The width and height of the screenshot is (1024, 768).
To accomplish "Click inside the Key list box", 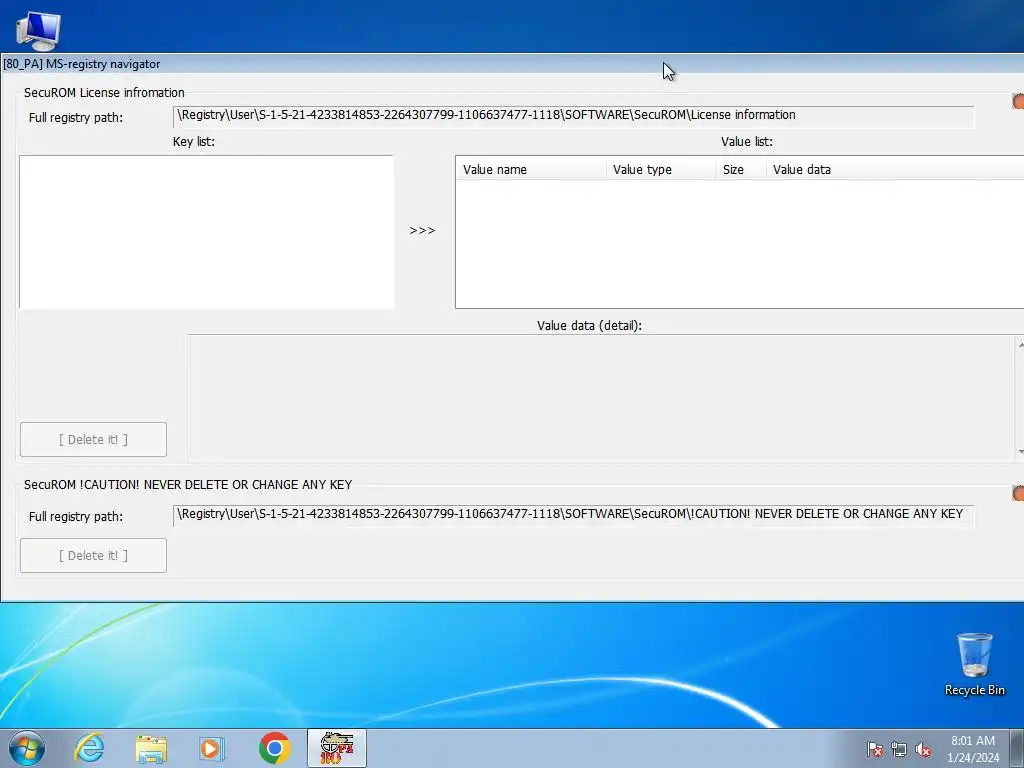I will pos(206,232).
